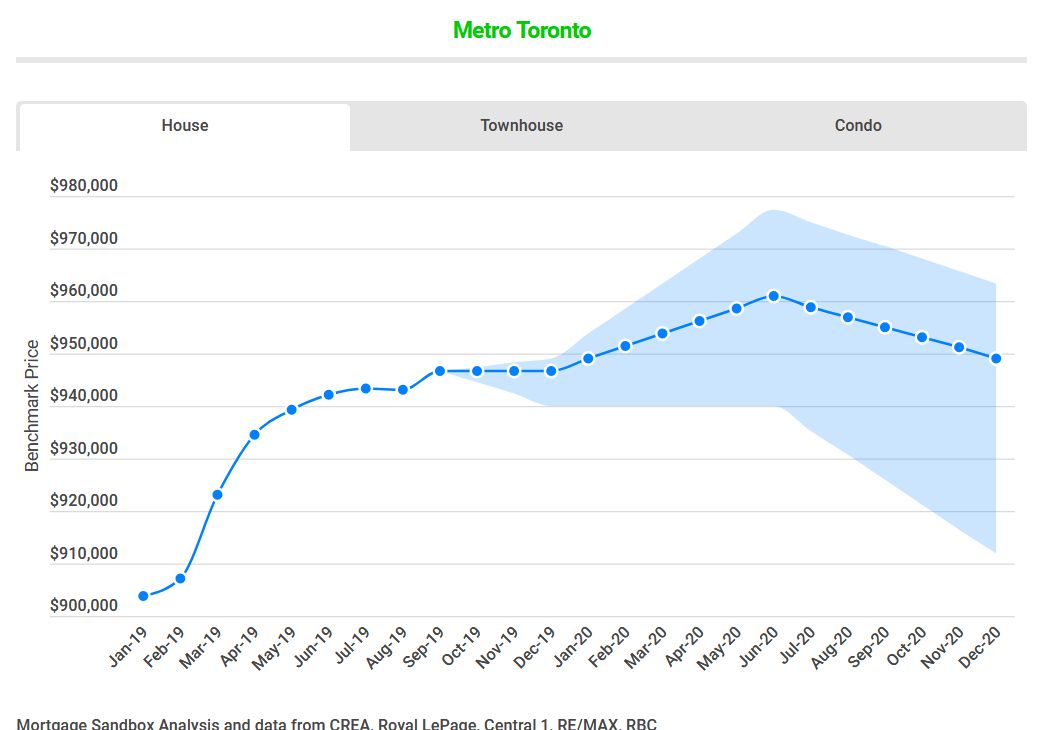Click the Mortgage Sandbox Analysis source text
This screenshot has height=730, width=1037.
(x=337, y=723)
